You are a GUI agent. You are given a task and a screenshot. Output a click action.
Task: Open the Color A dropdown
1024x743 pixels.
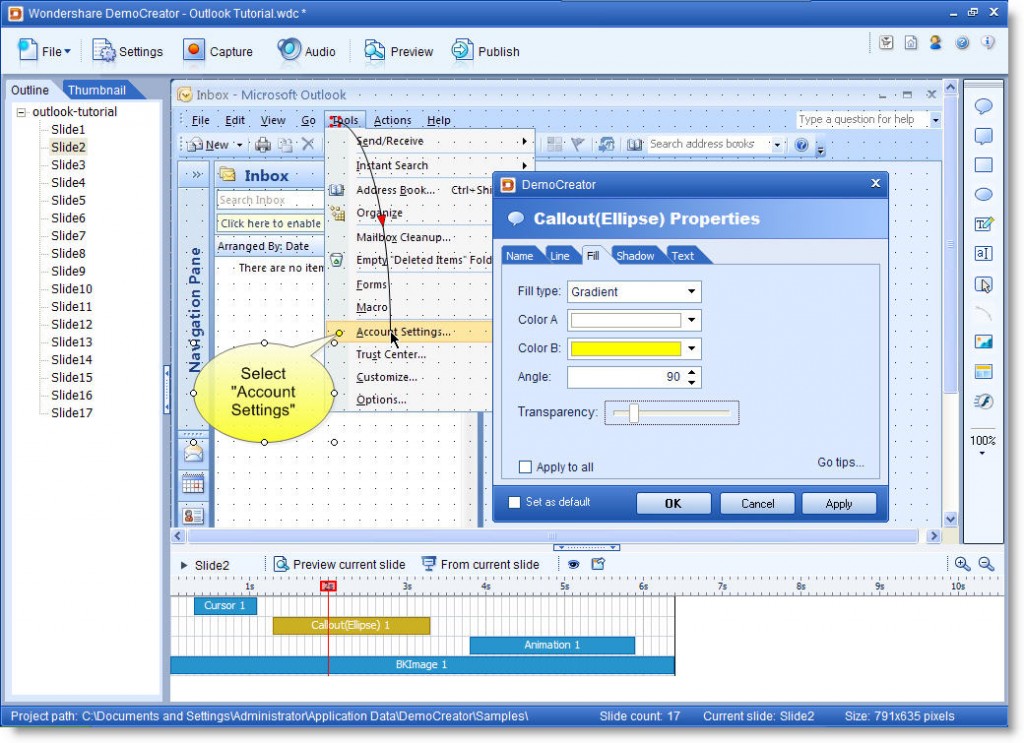pos(691,320)
